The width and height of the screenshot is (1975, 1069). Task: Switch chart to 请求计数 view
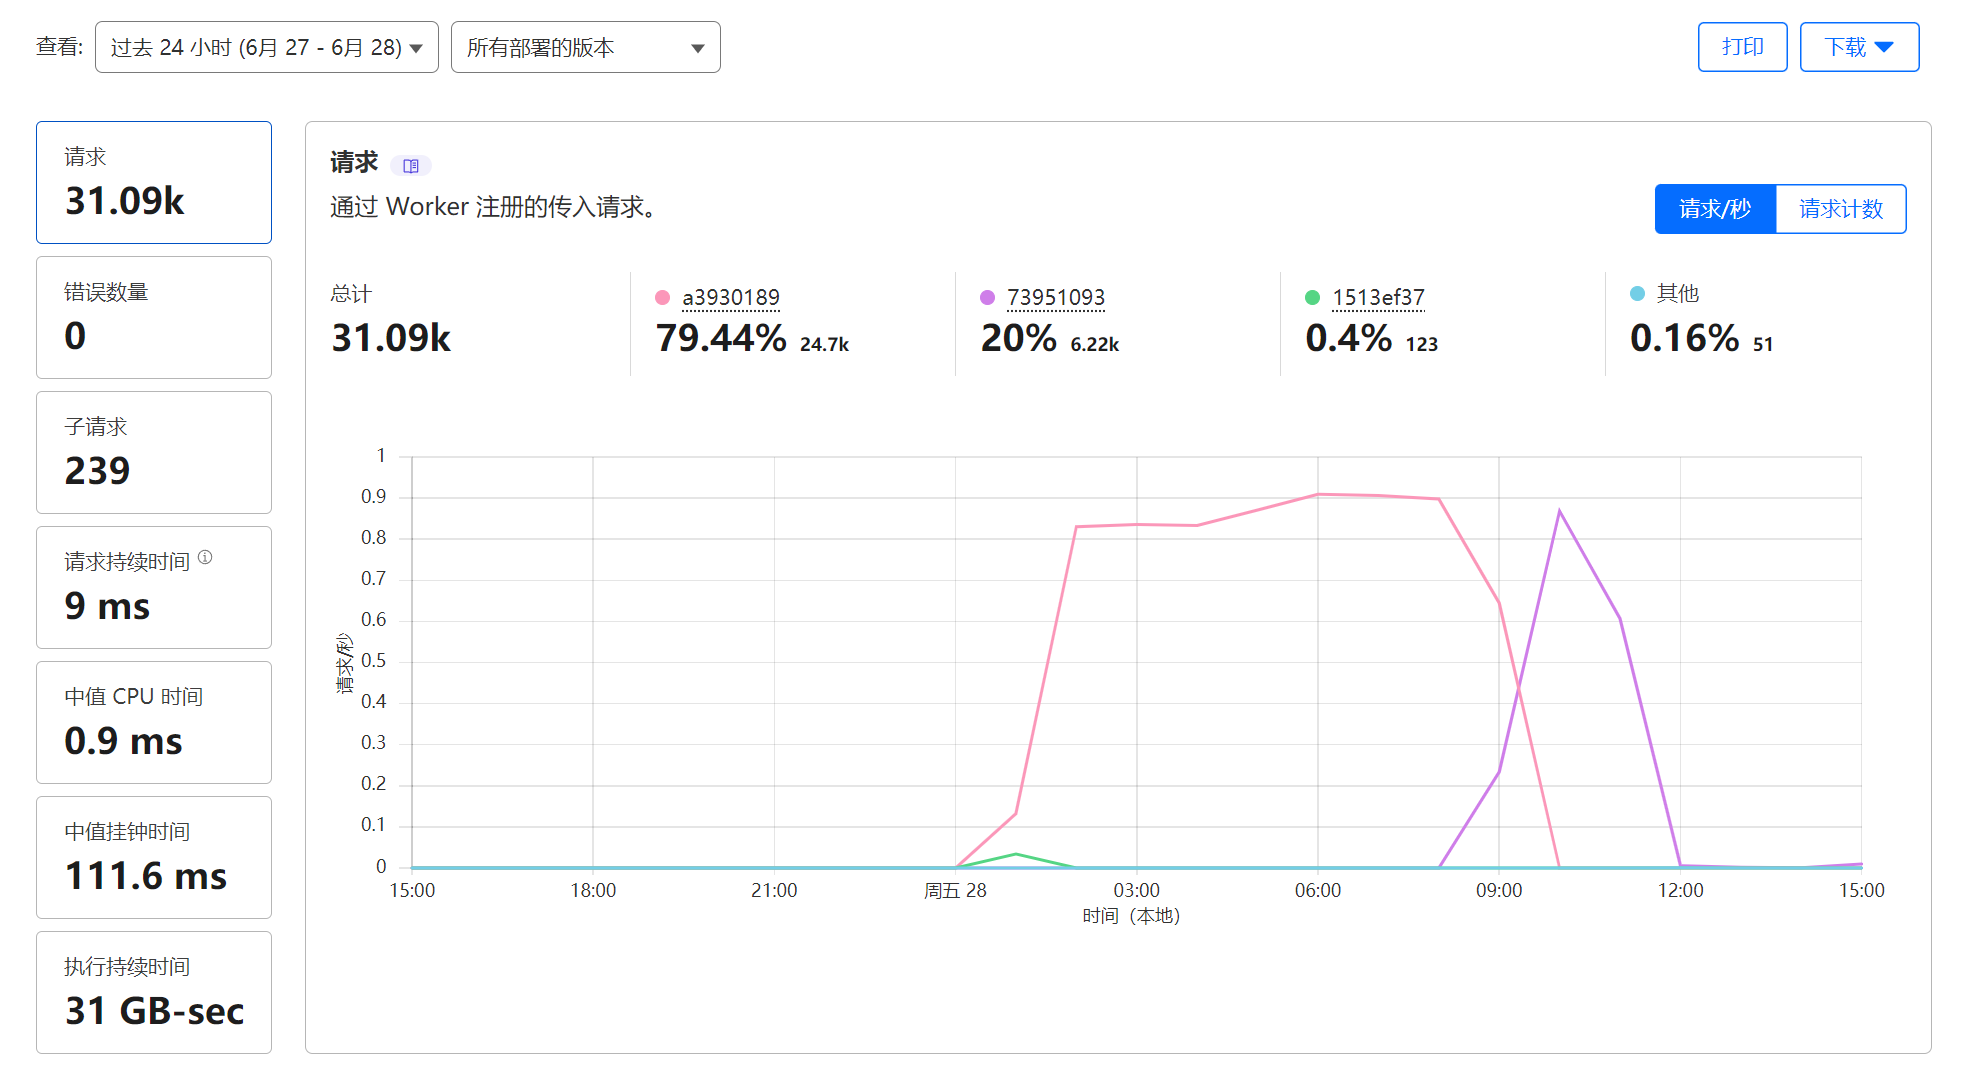[x=1841, y=209]
